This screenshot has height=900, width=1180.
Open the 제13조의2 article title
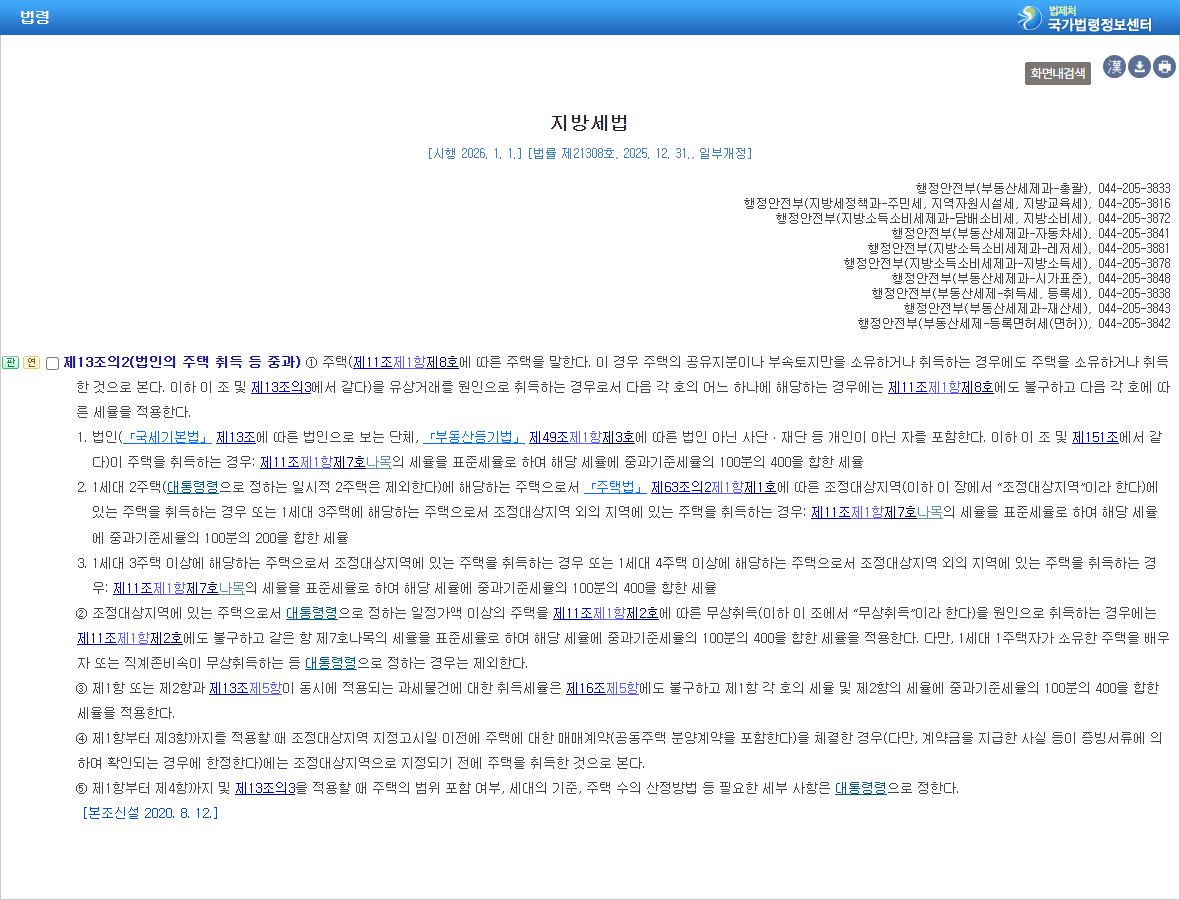tap(182, 362)
